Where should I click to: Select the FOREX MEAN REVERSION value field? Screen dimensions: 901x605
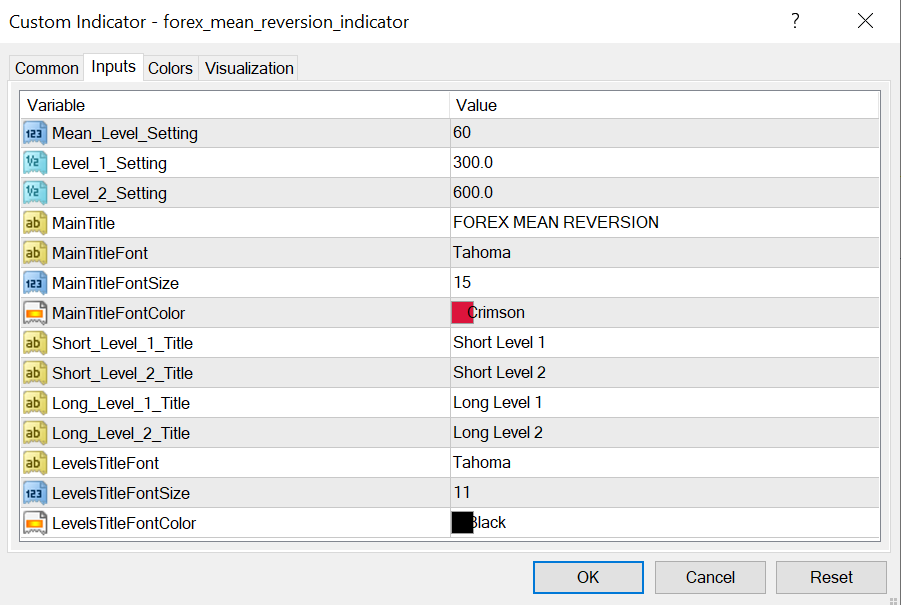click(x=556, y=223)
